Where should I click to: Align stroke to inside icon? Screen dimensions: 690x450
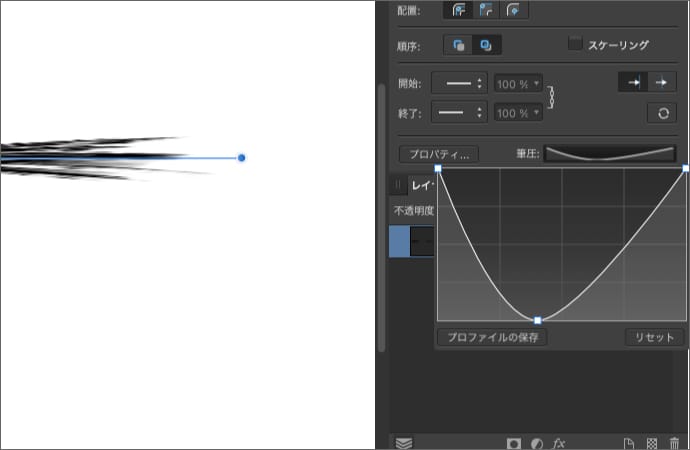pos(487,10)
